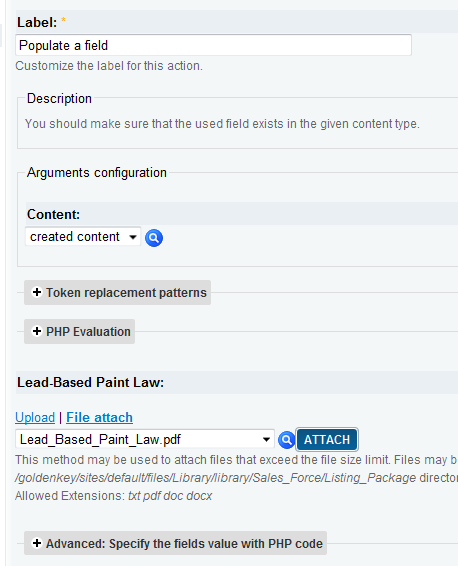
Task: Select the File attach option
Action: pos(100,418)
